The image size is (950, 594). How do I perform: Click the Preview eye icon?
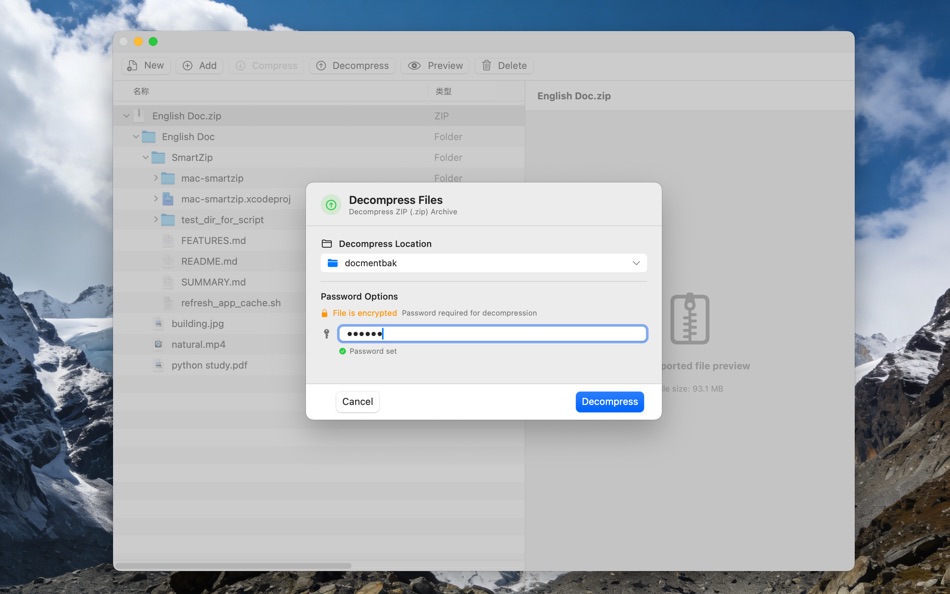[x=415, y=65]
